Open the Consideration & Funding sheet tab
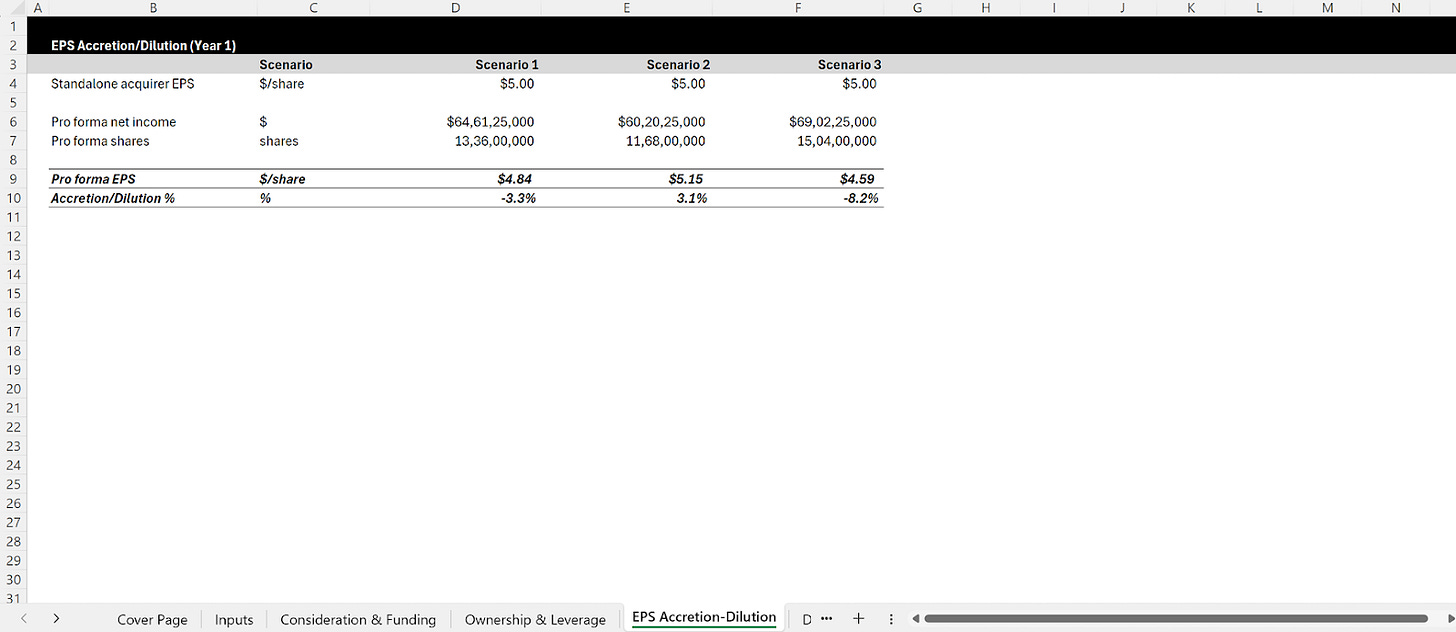 click(x=358, y=619)
